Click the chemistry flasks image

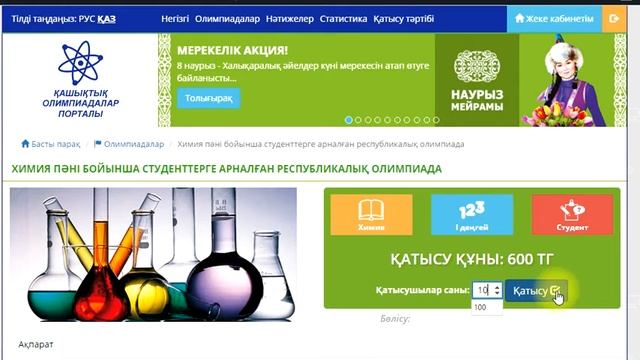pyautogui.click(x=153, y=254)
